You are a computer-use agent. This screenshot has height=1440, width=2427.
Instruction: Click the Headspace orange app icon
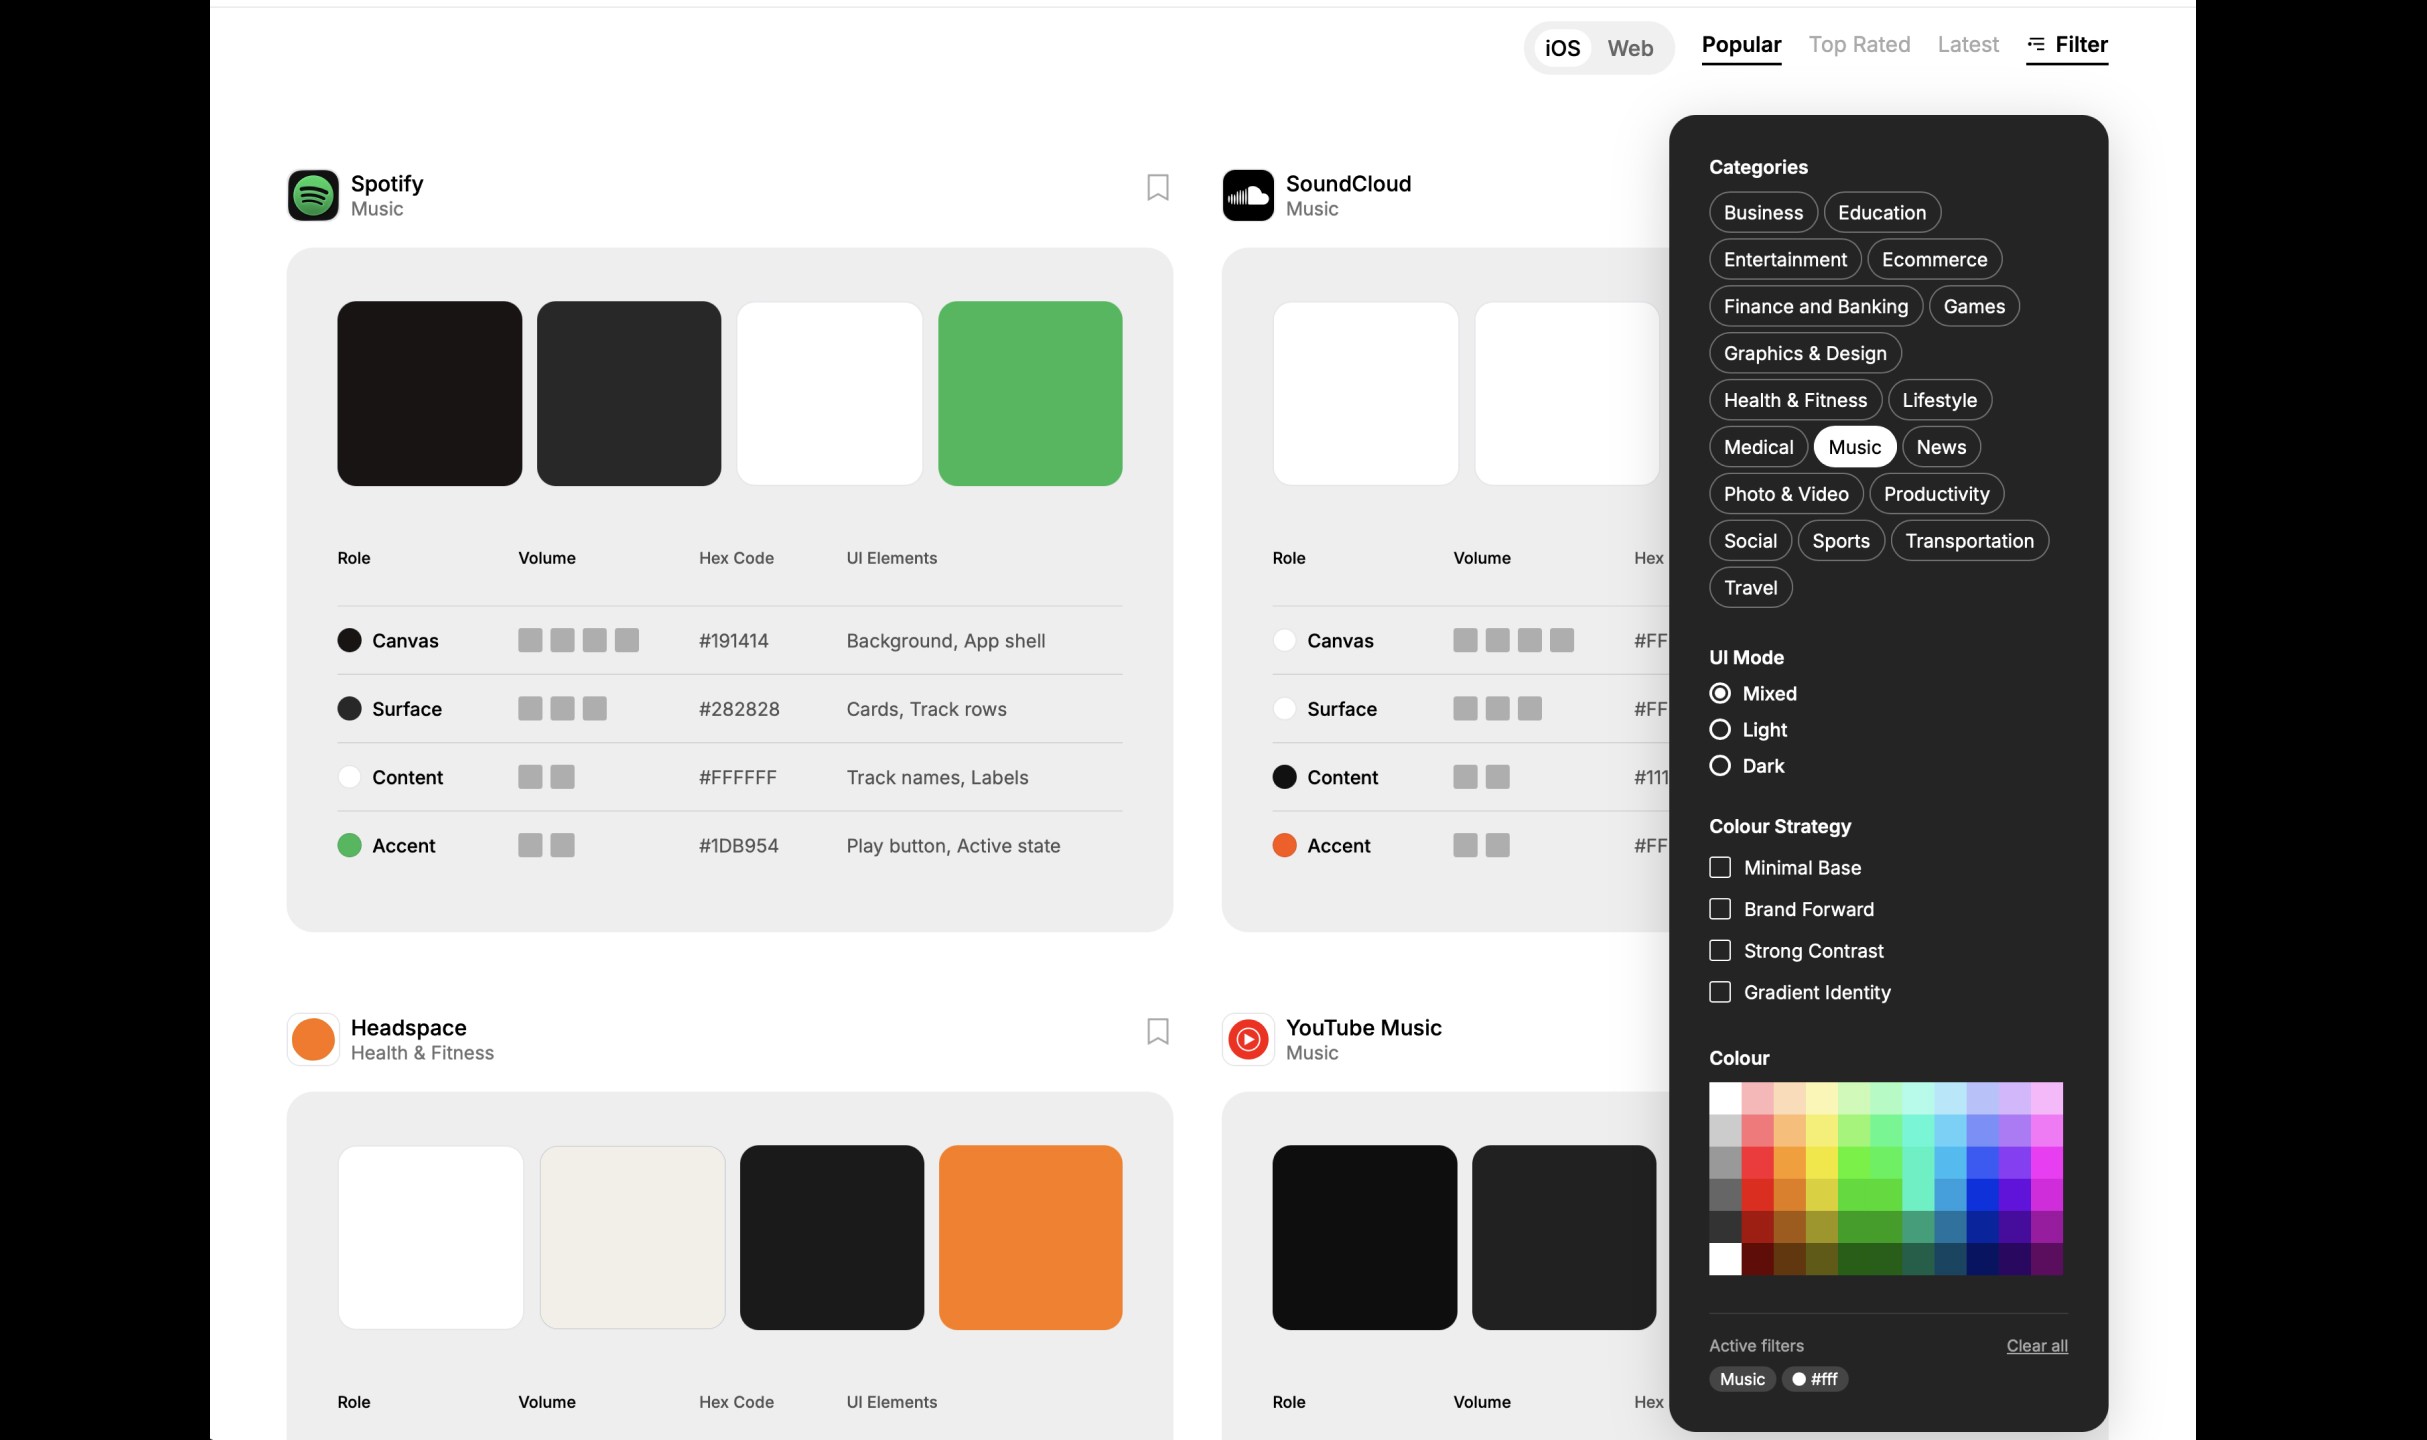[313, 1039]
